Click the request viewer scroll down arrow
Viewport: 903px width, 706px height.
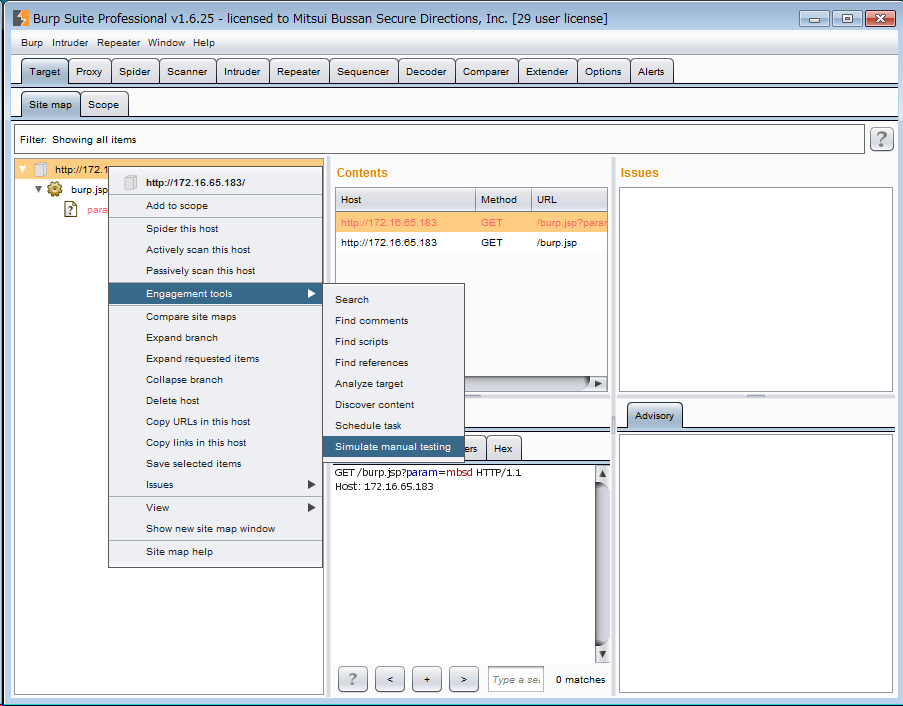[x=602, y=654]
